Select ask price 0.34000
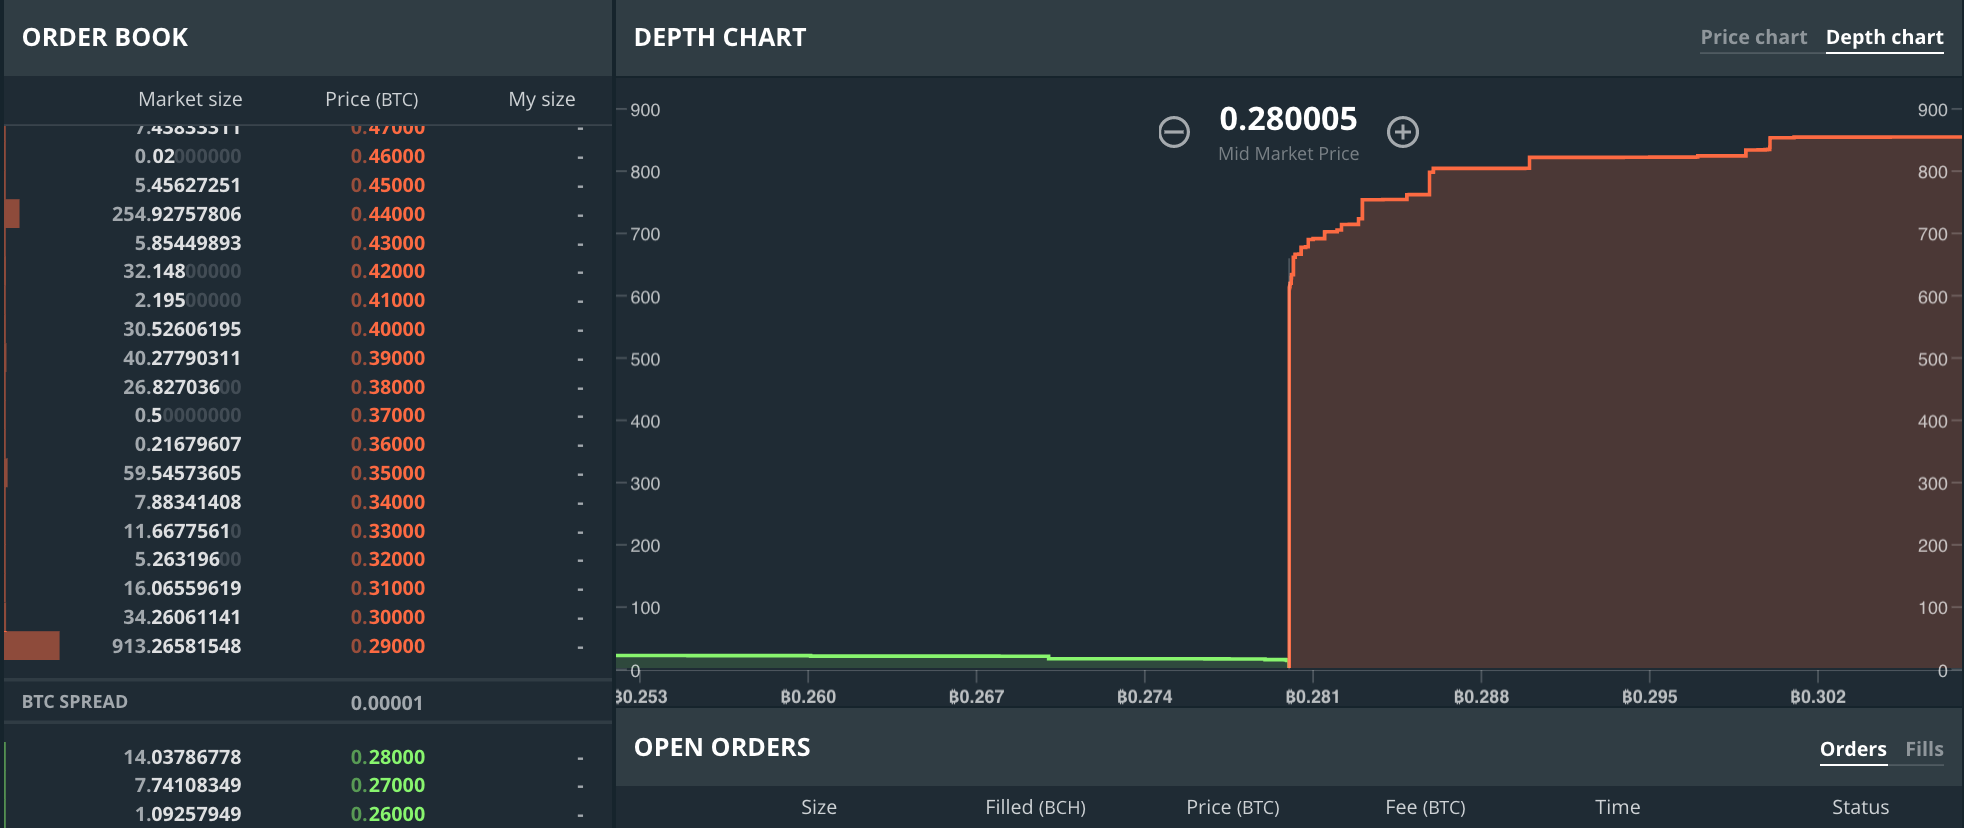Image resolution: width=1964 pixels, height=828 pixels. [x=388, y=502]
